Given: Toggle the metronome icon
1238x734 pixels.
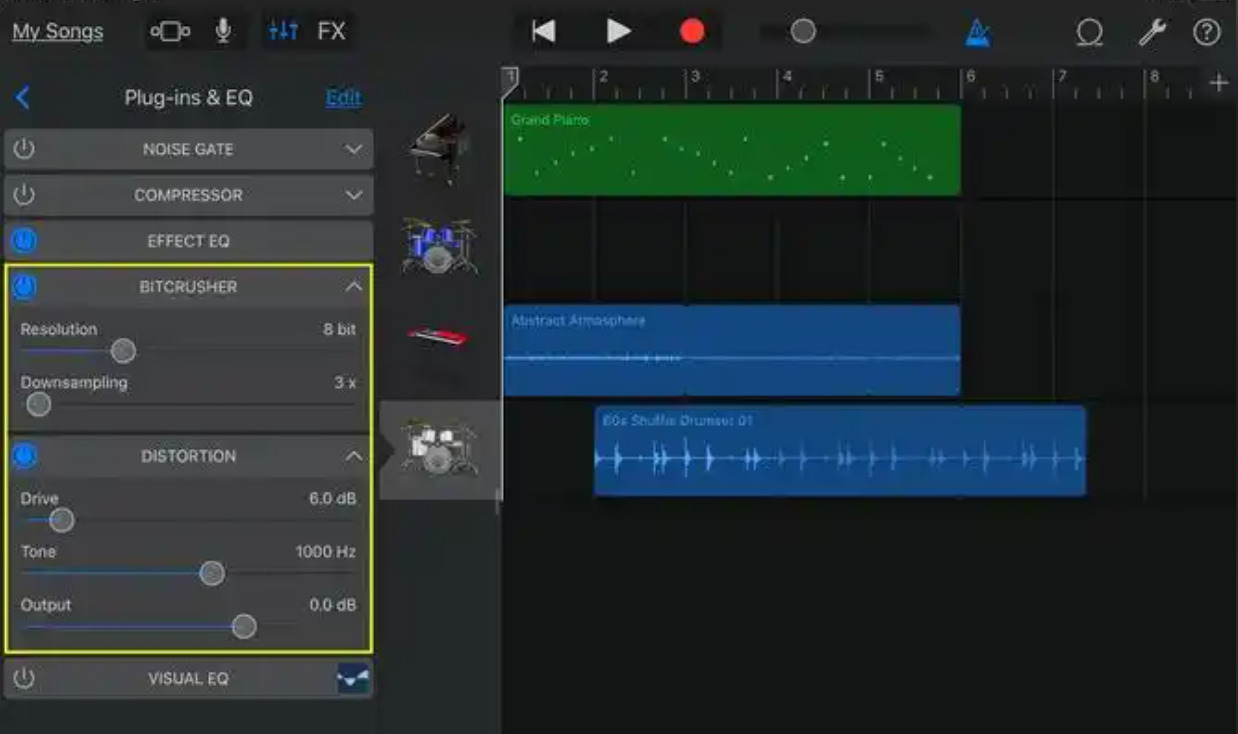Looking at the screenshot, I should pos(977,33).
